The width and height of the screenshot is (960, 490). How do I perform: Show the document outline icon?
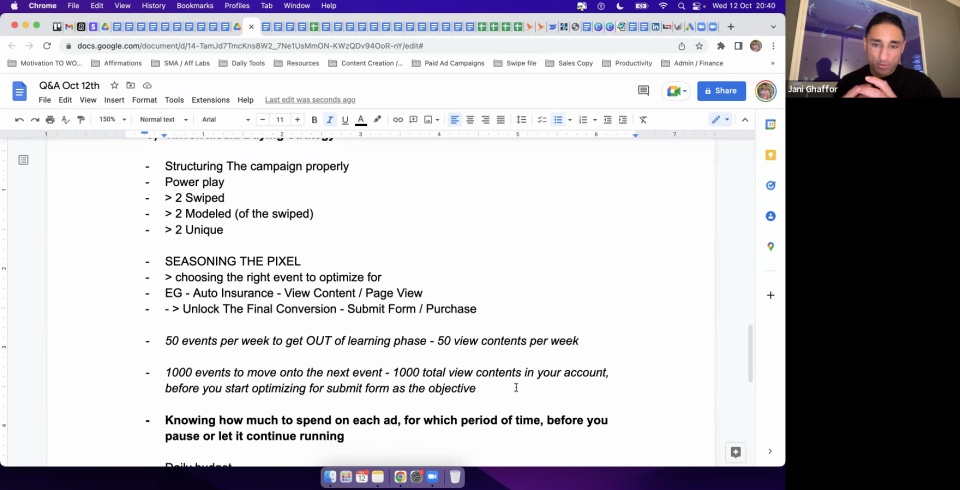23,160
